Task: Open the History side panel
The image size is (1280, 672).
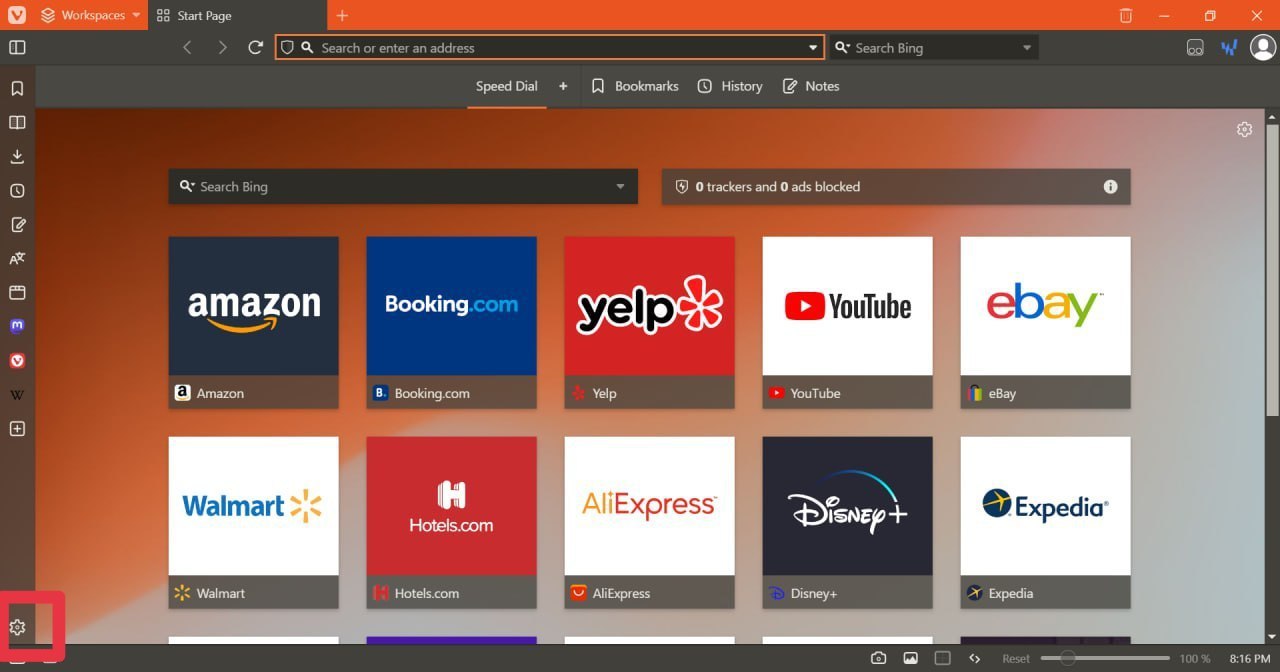Action: (x=17, y=190)
